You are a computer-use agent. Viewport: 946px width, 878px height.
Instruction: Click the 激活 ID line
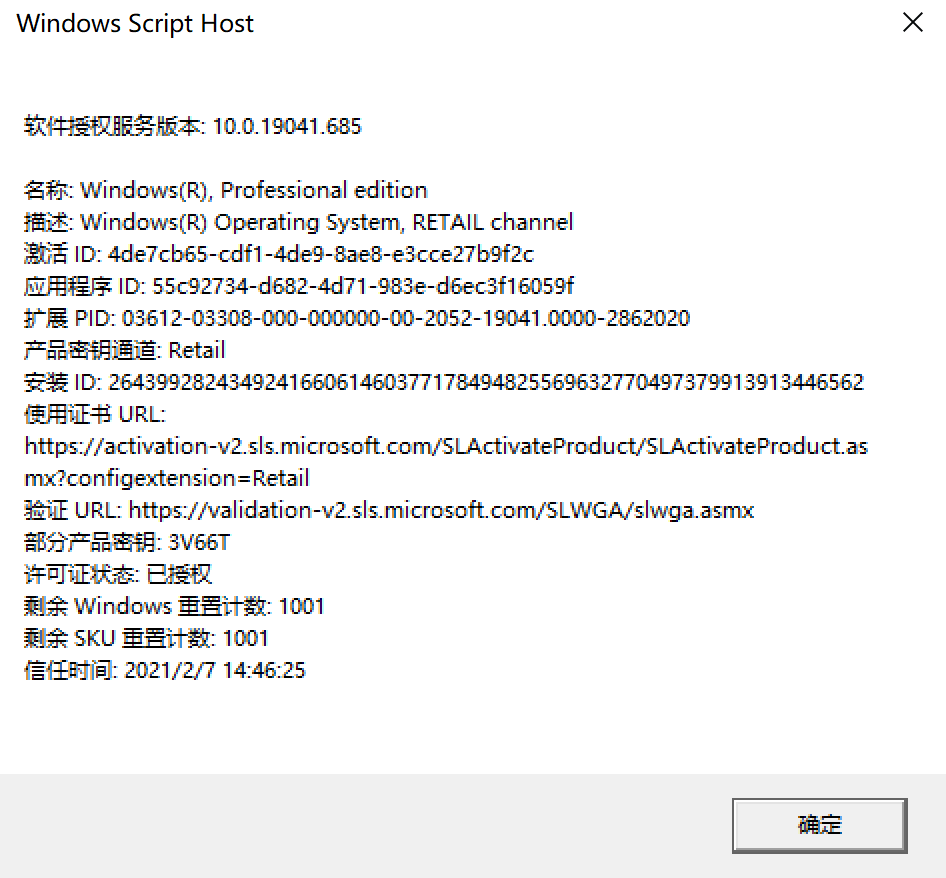click(x=279, y=254)
